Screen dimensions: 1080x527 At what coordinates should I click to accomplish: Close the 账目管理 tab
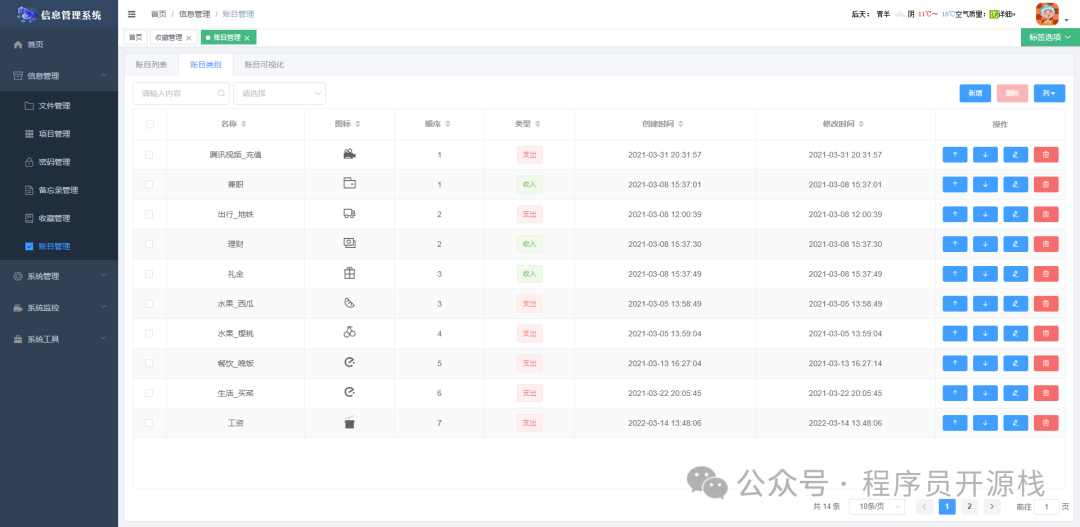tap(247, 38)
